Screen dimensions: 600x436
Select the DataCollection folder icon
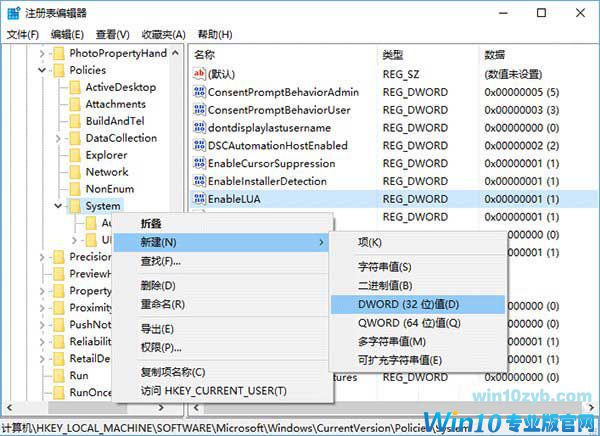coord(74,138)
